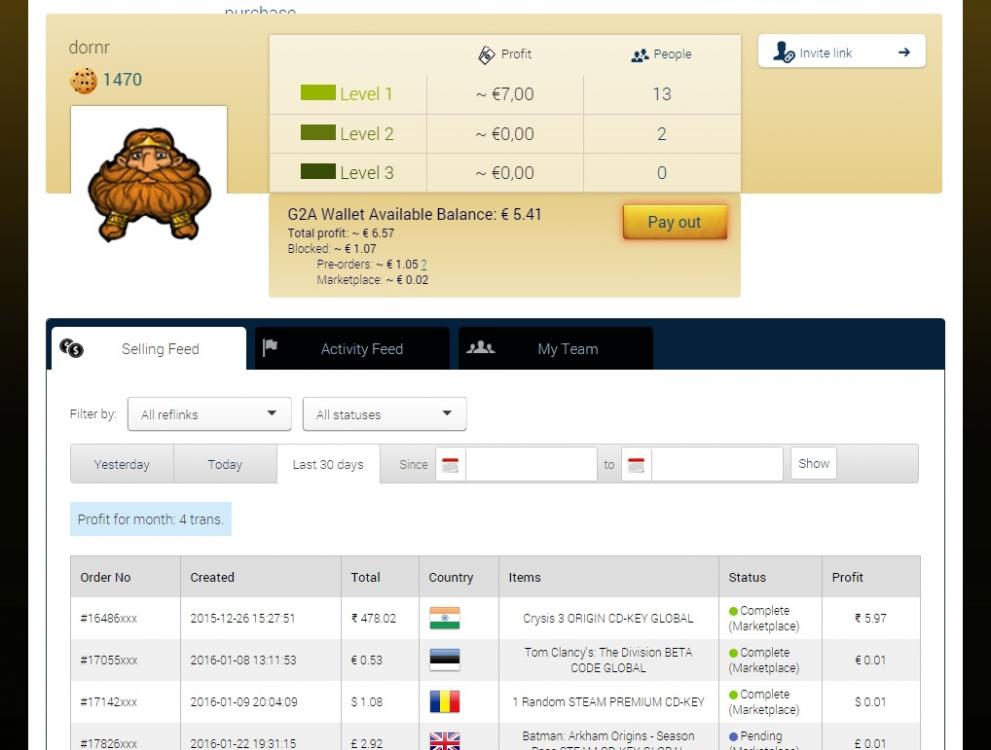
Task: Open the Activity Feed tab
Action: point(351,349)
